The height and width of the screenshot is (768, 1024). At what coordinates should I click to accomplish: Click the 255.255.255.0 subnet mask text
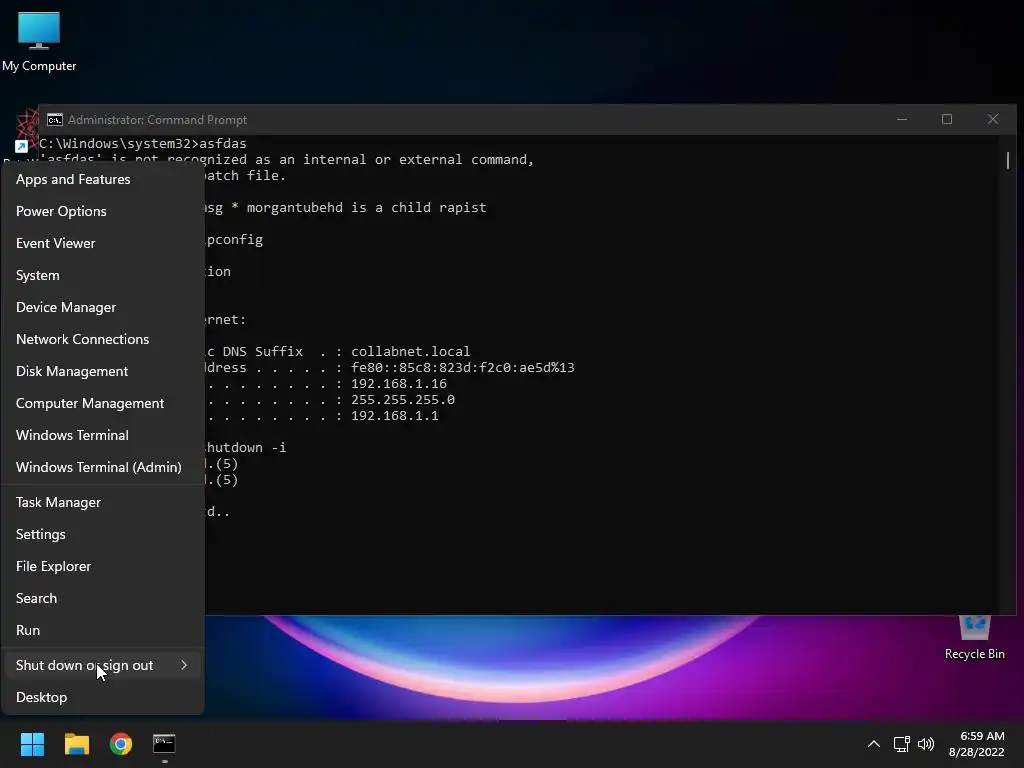[x=402, y=400]
